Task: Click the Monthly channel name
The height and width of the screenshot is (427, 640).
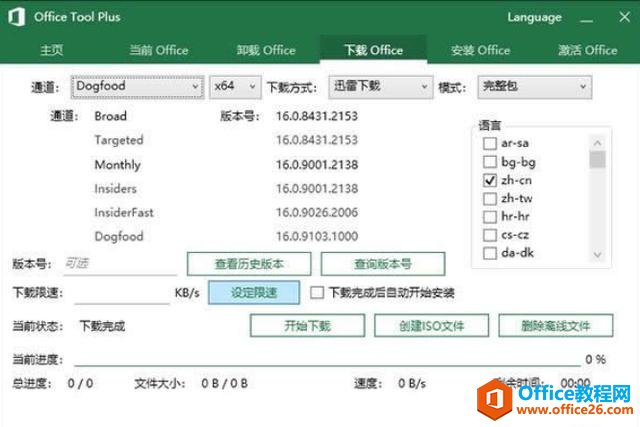Action: (x=118, y=165)
